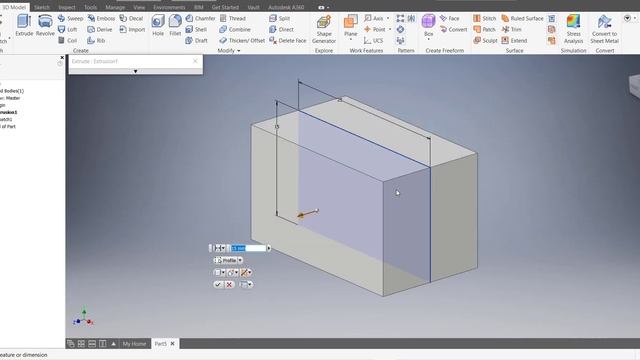Pick the Coil tool

coord(68,40)
